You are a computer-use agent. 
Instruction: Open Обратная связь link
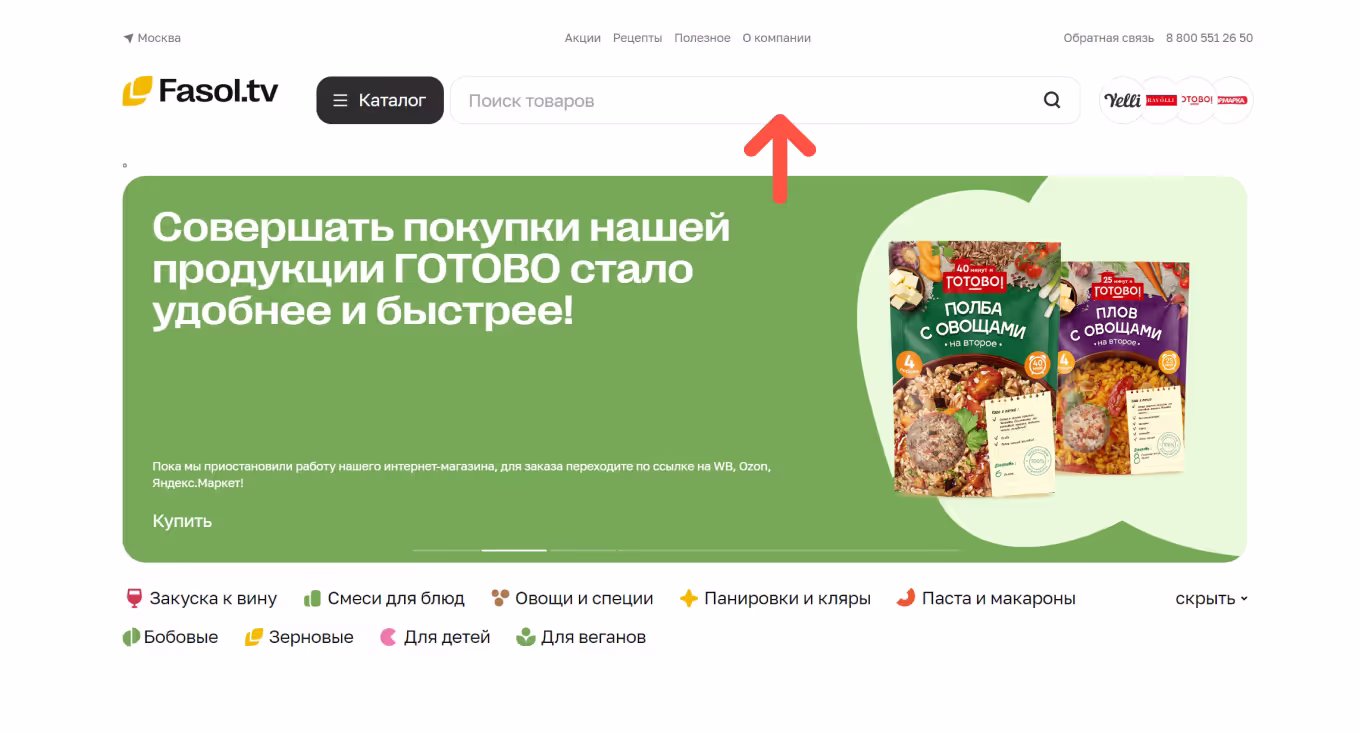pos(1109,38)
